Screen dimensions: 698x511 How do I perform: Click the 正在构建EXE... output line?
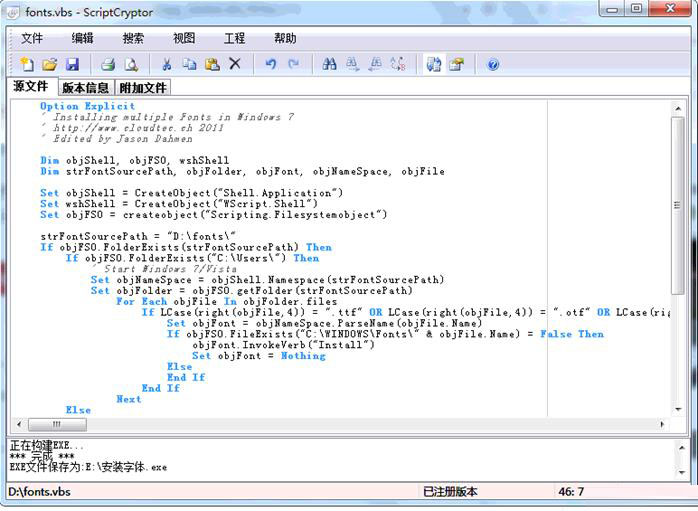pos(47,445)
